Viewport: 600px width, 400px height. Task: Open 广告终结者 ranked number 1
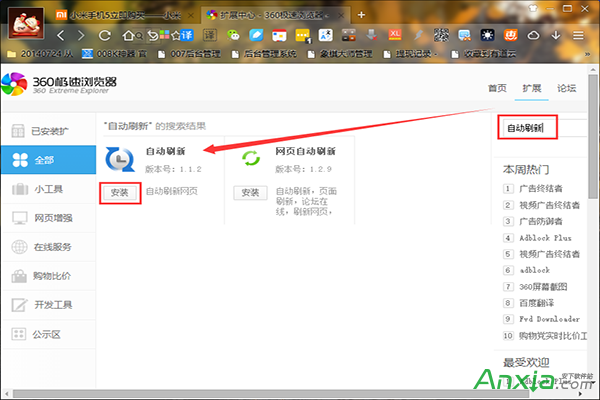541,188
